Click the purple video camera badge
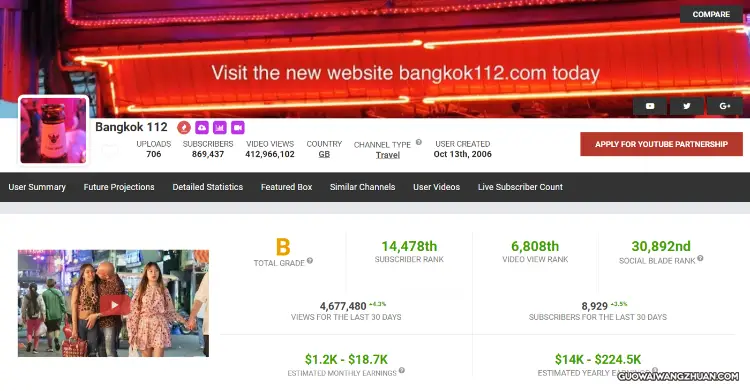The height and width of the screenshot is (391, 750). (238, 127)
